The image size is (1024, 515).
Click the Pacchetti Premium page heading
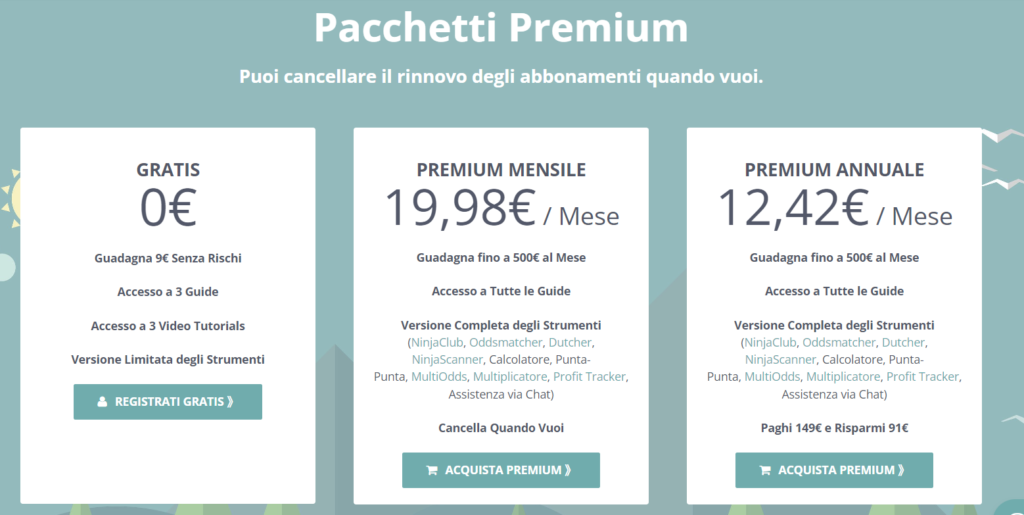tap(501, 28)
